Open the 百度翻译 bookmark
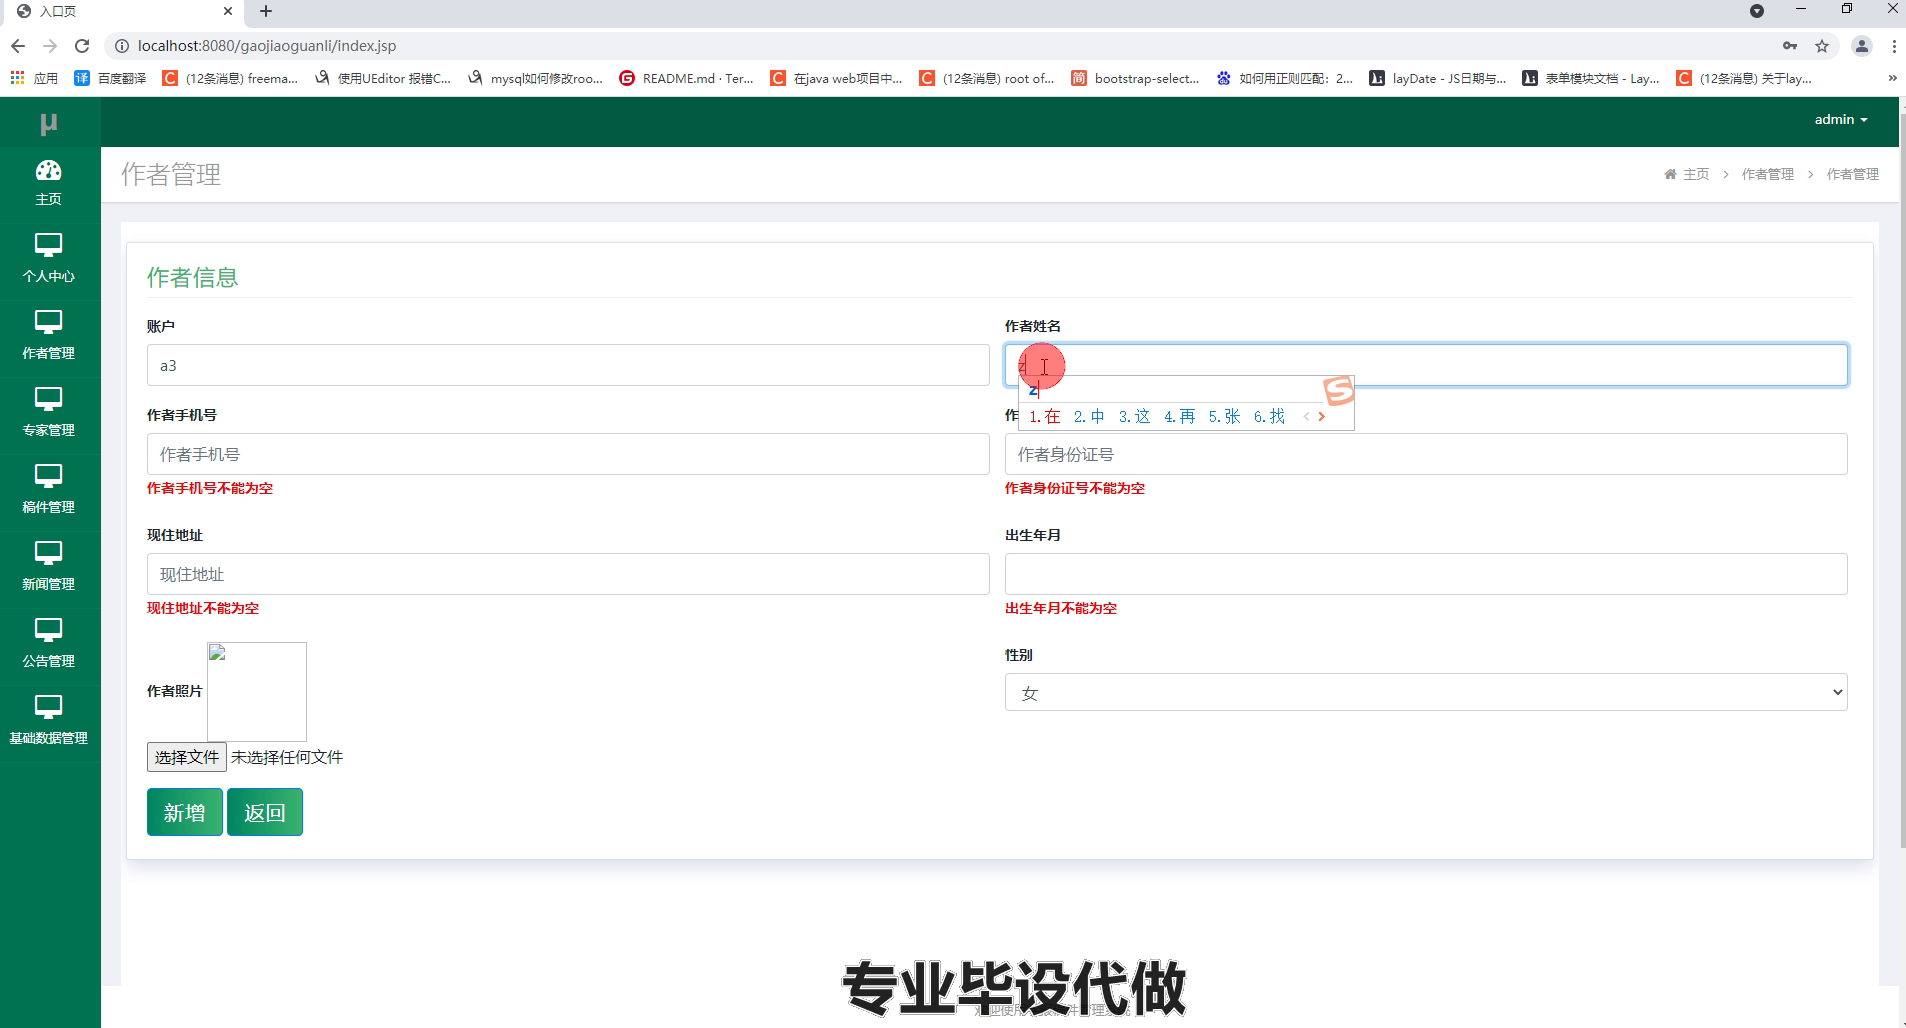 coord(110,78)
